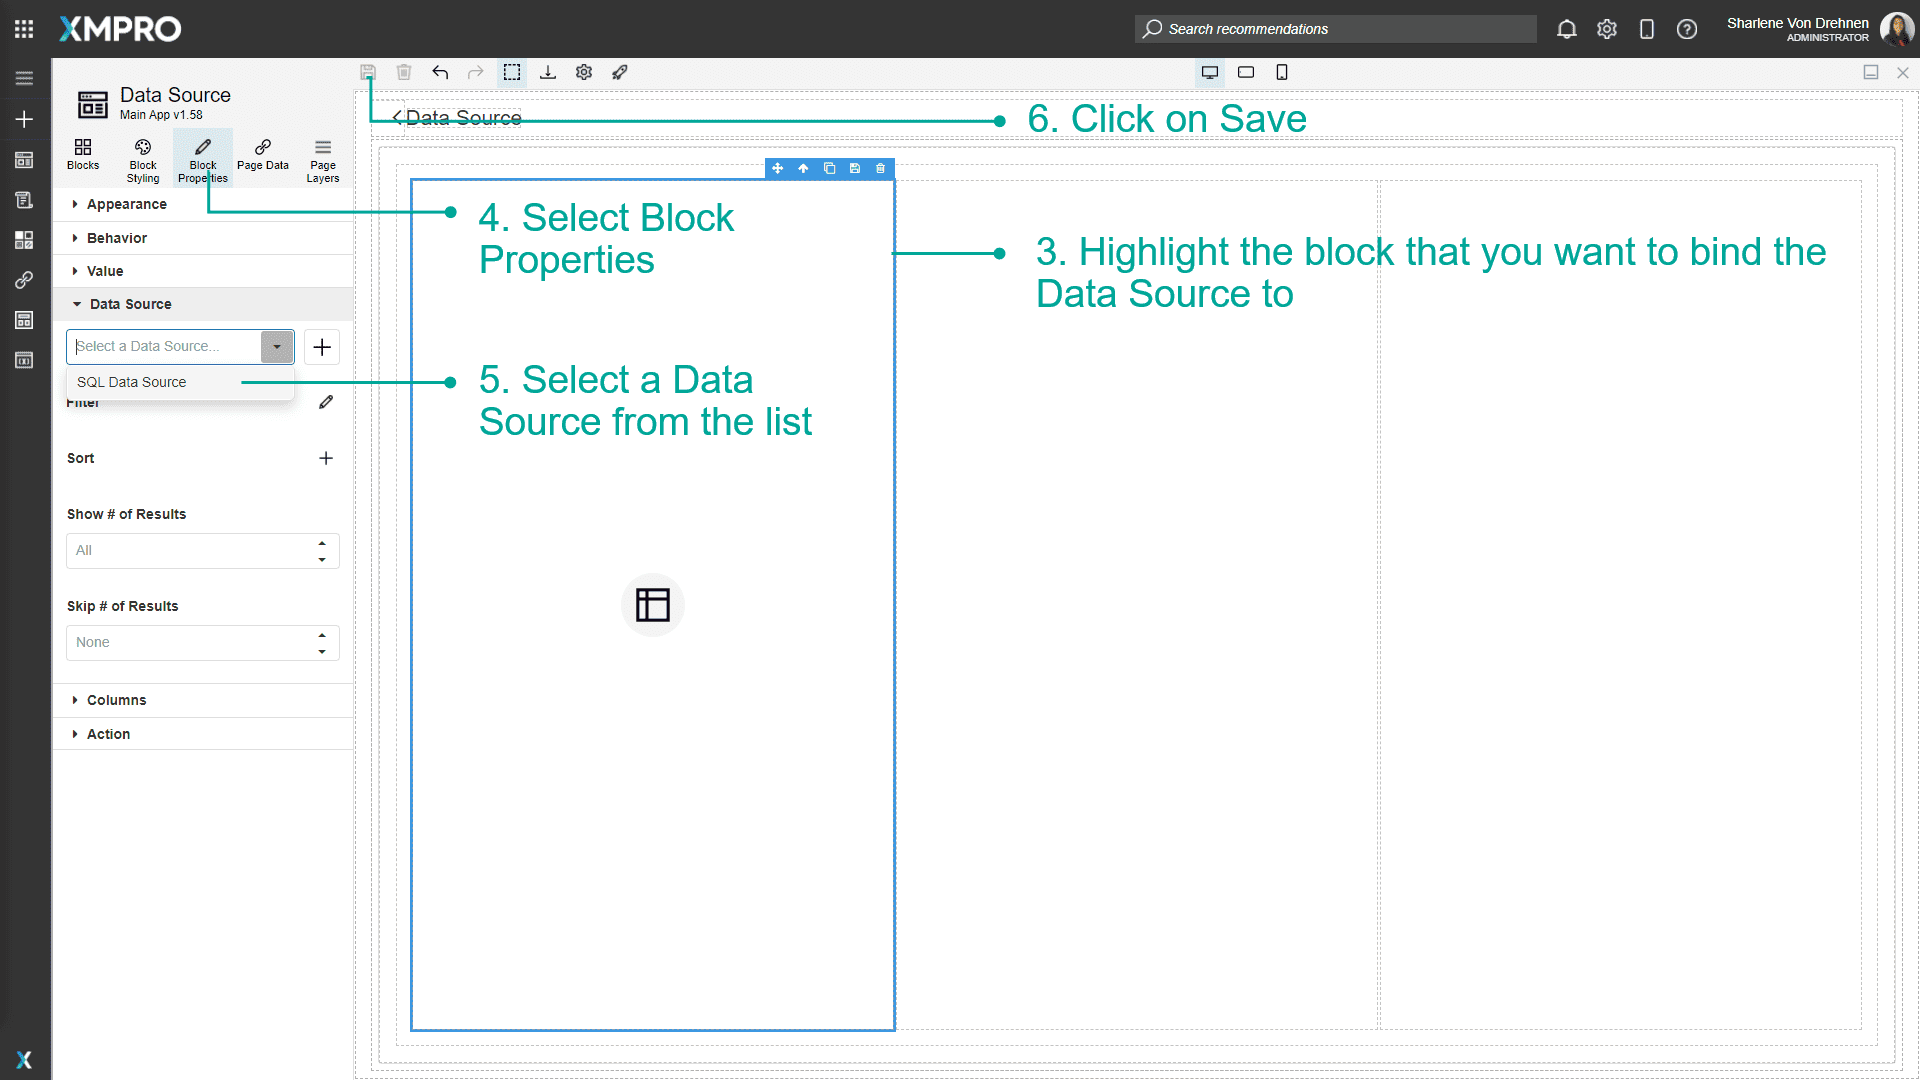1920x1080 pixels.
Task: Open the Select a Data Source dropdown
Action: point(277,346)
